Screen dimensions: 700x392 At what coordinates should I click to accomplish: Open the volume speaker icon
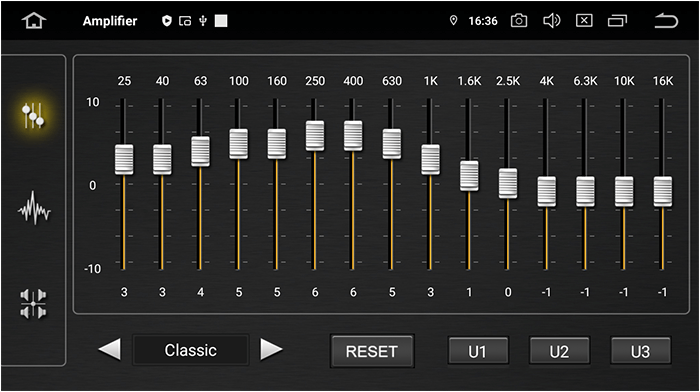pos(551,21)
